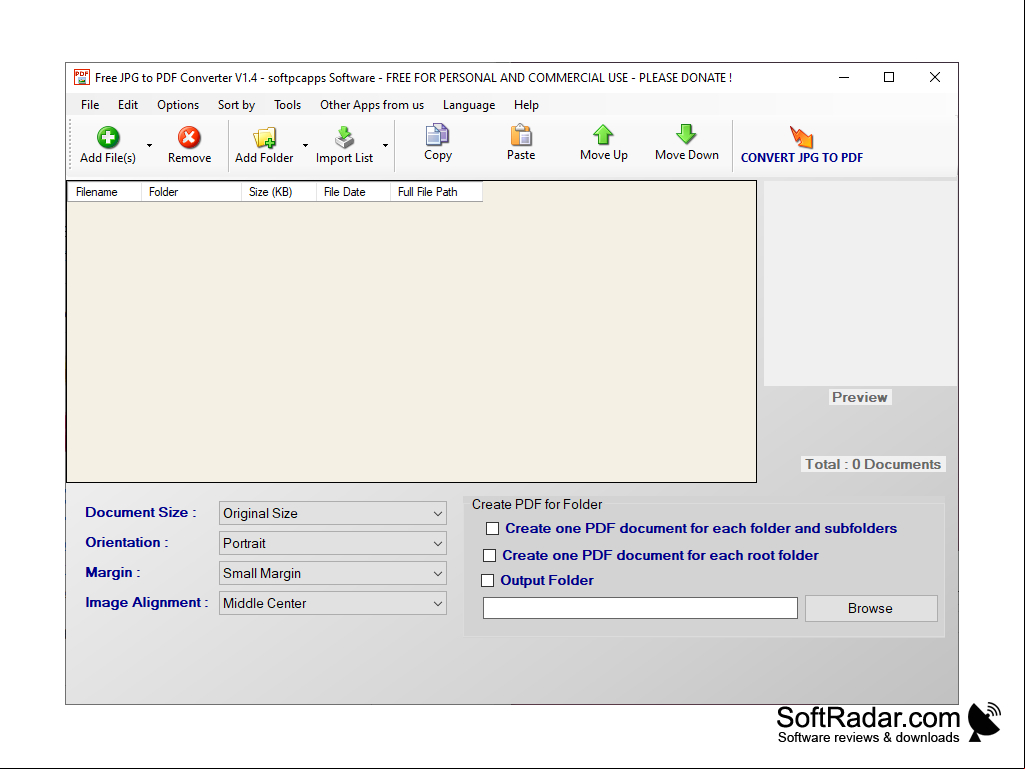Screen dimensions: 1025x769
Task: Expand the Add File(s) dropdown arrow
Action: click(150, 145)
